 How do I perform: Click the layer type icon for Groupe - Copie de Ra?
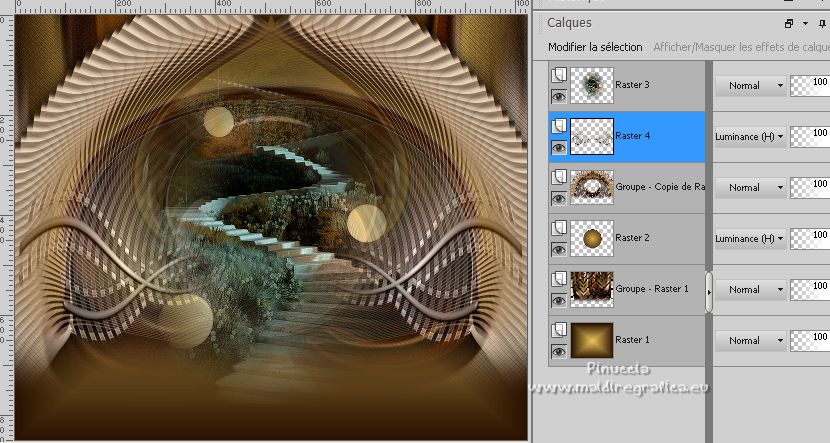pos(559,177)
